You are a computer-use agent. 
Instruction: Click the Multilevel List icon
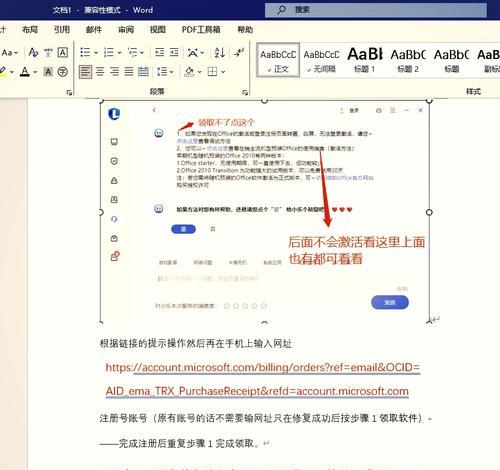pos(132,52)
